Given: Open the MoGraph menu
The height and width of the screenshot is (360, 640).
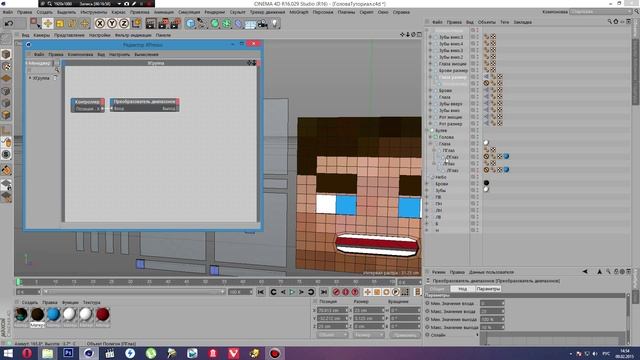Looking at the screenshot, I should [x=299, y=12].
